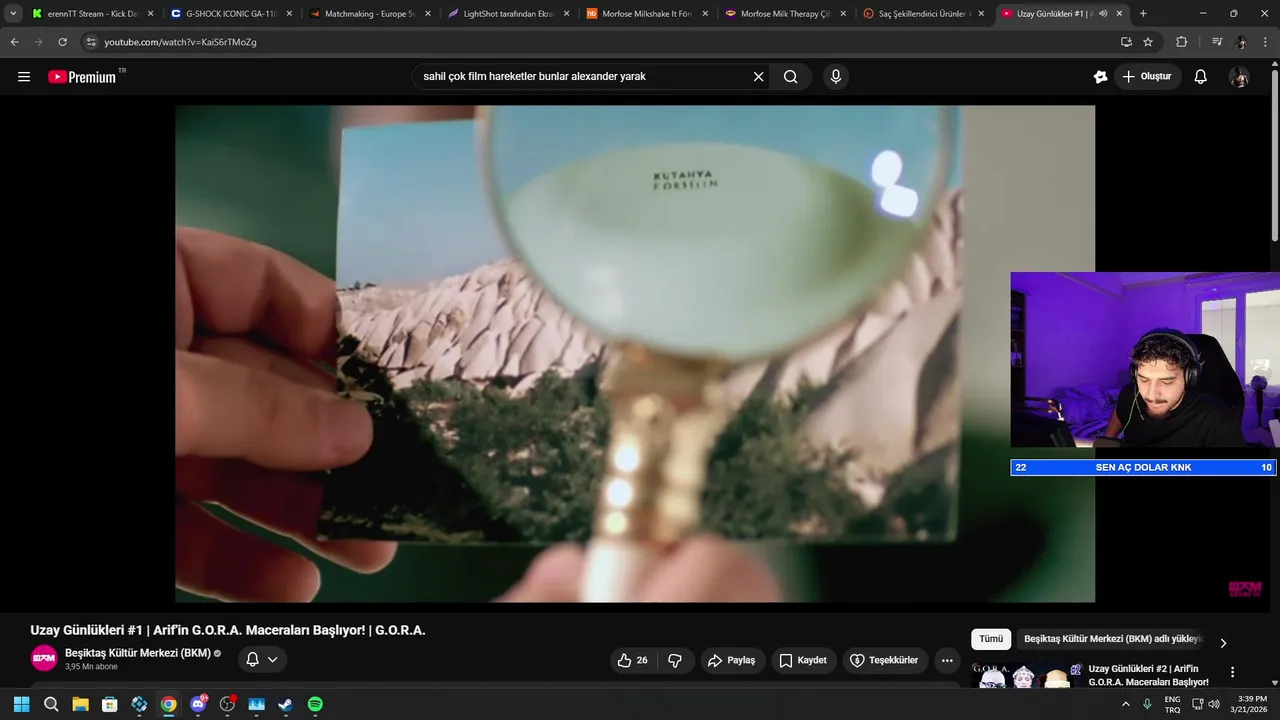1280x720 pixels.
Task: Open Discord from the taskbar
Action: [198, 704]
